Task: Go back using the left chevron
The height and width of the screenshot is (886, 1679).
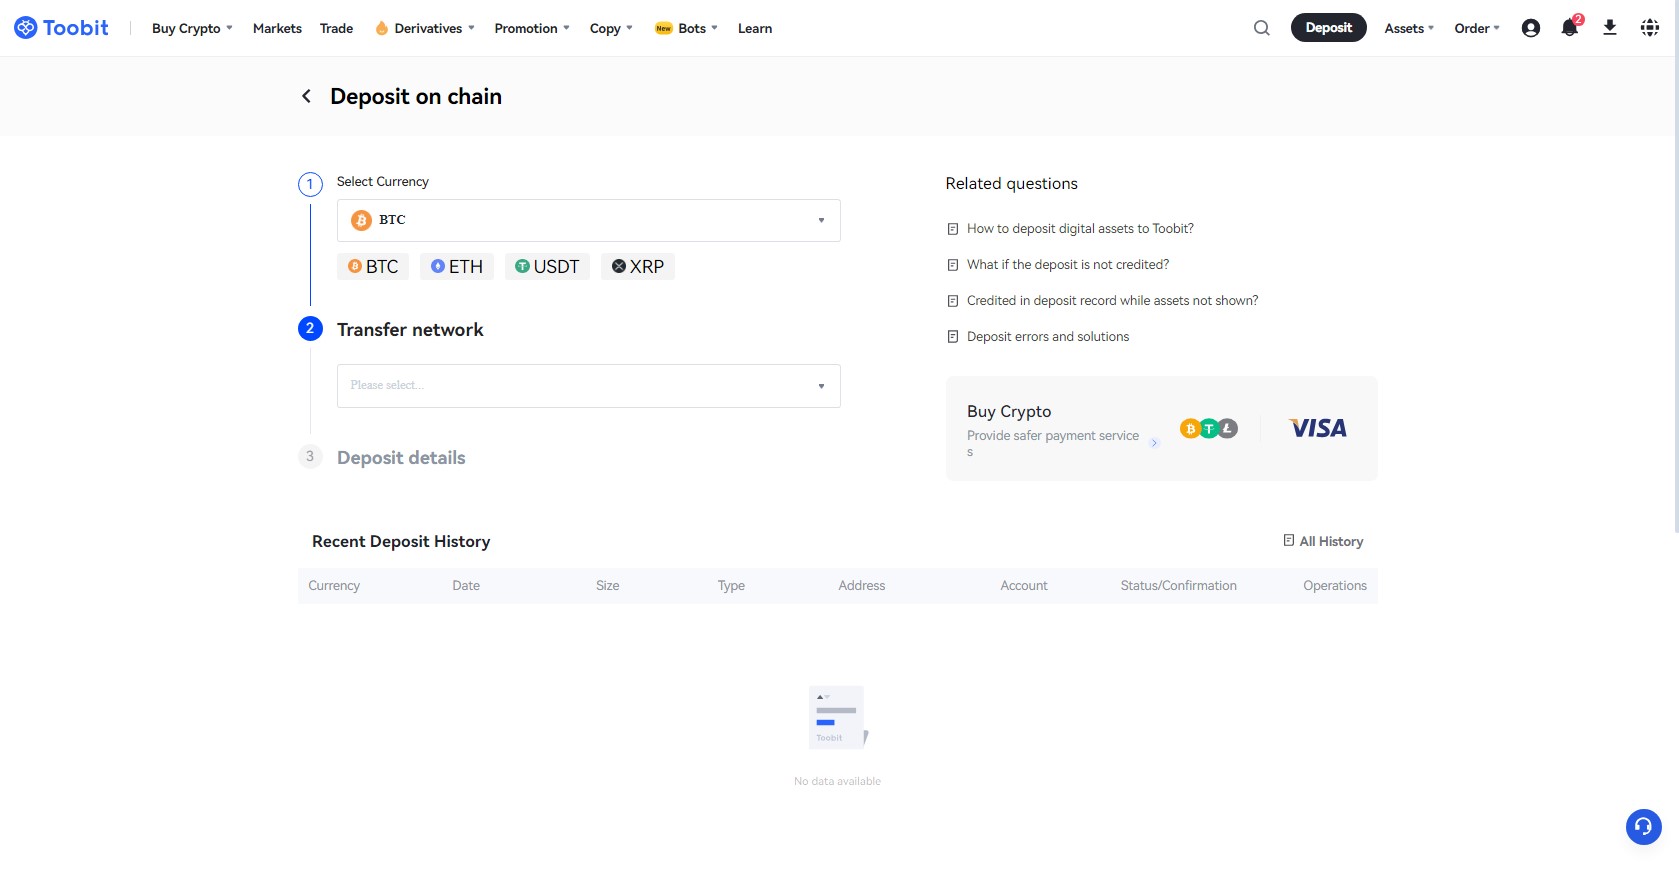Action: 306,96
